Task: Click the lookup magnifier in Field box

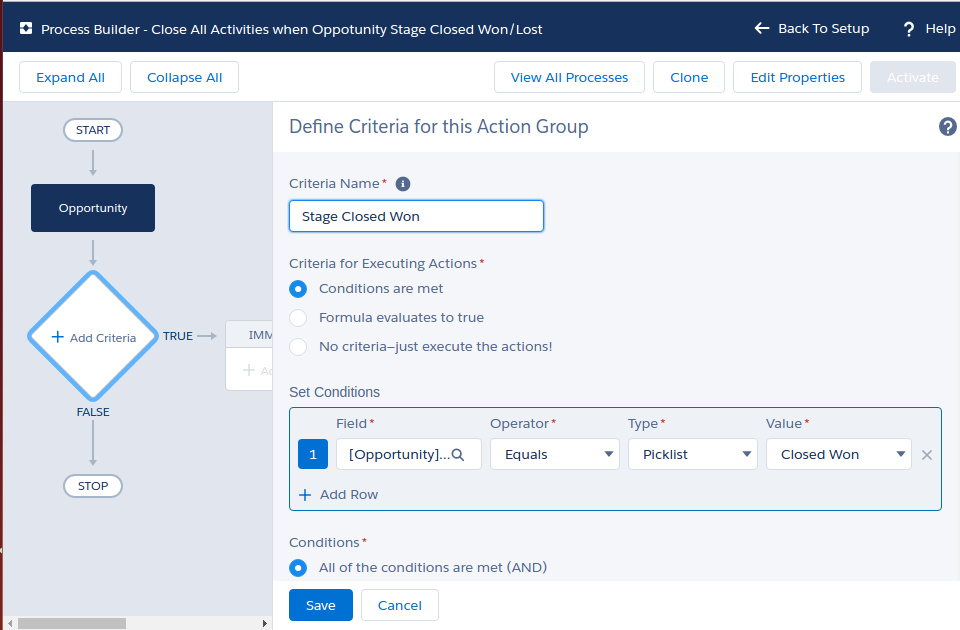Action: pyautogui.click(x=458, y=455)
